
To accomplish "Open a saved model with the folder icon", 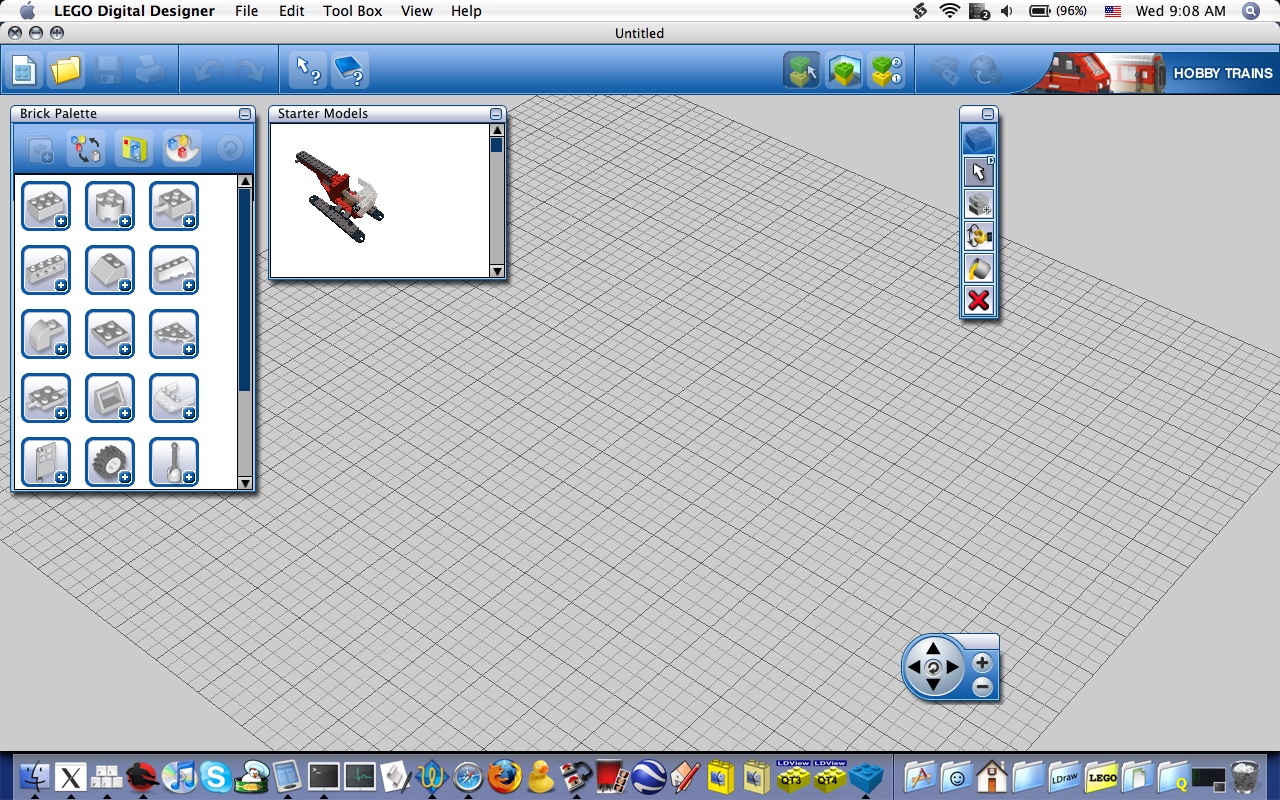I will (x=64, y=70).
